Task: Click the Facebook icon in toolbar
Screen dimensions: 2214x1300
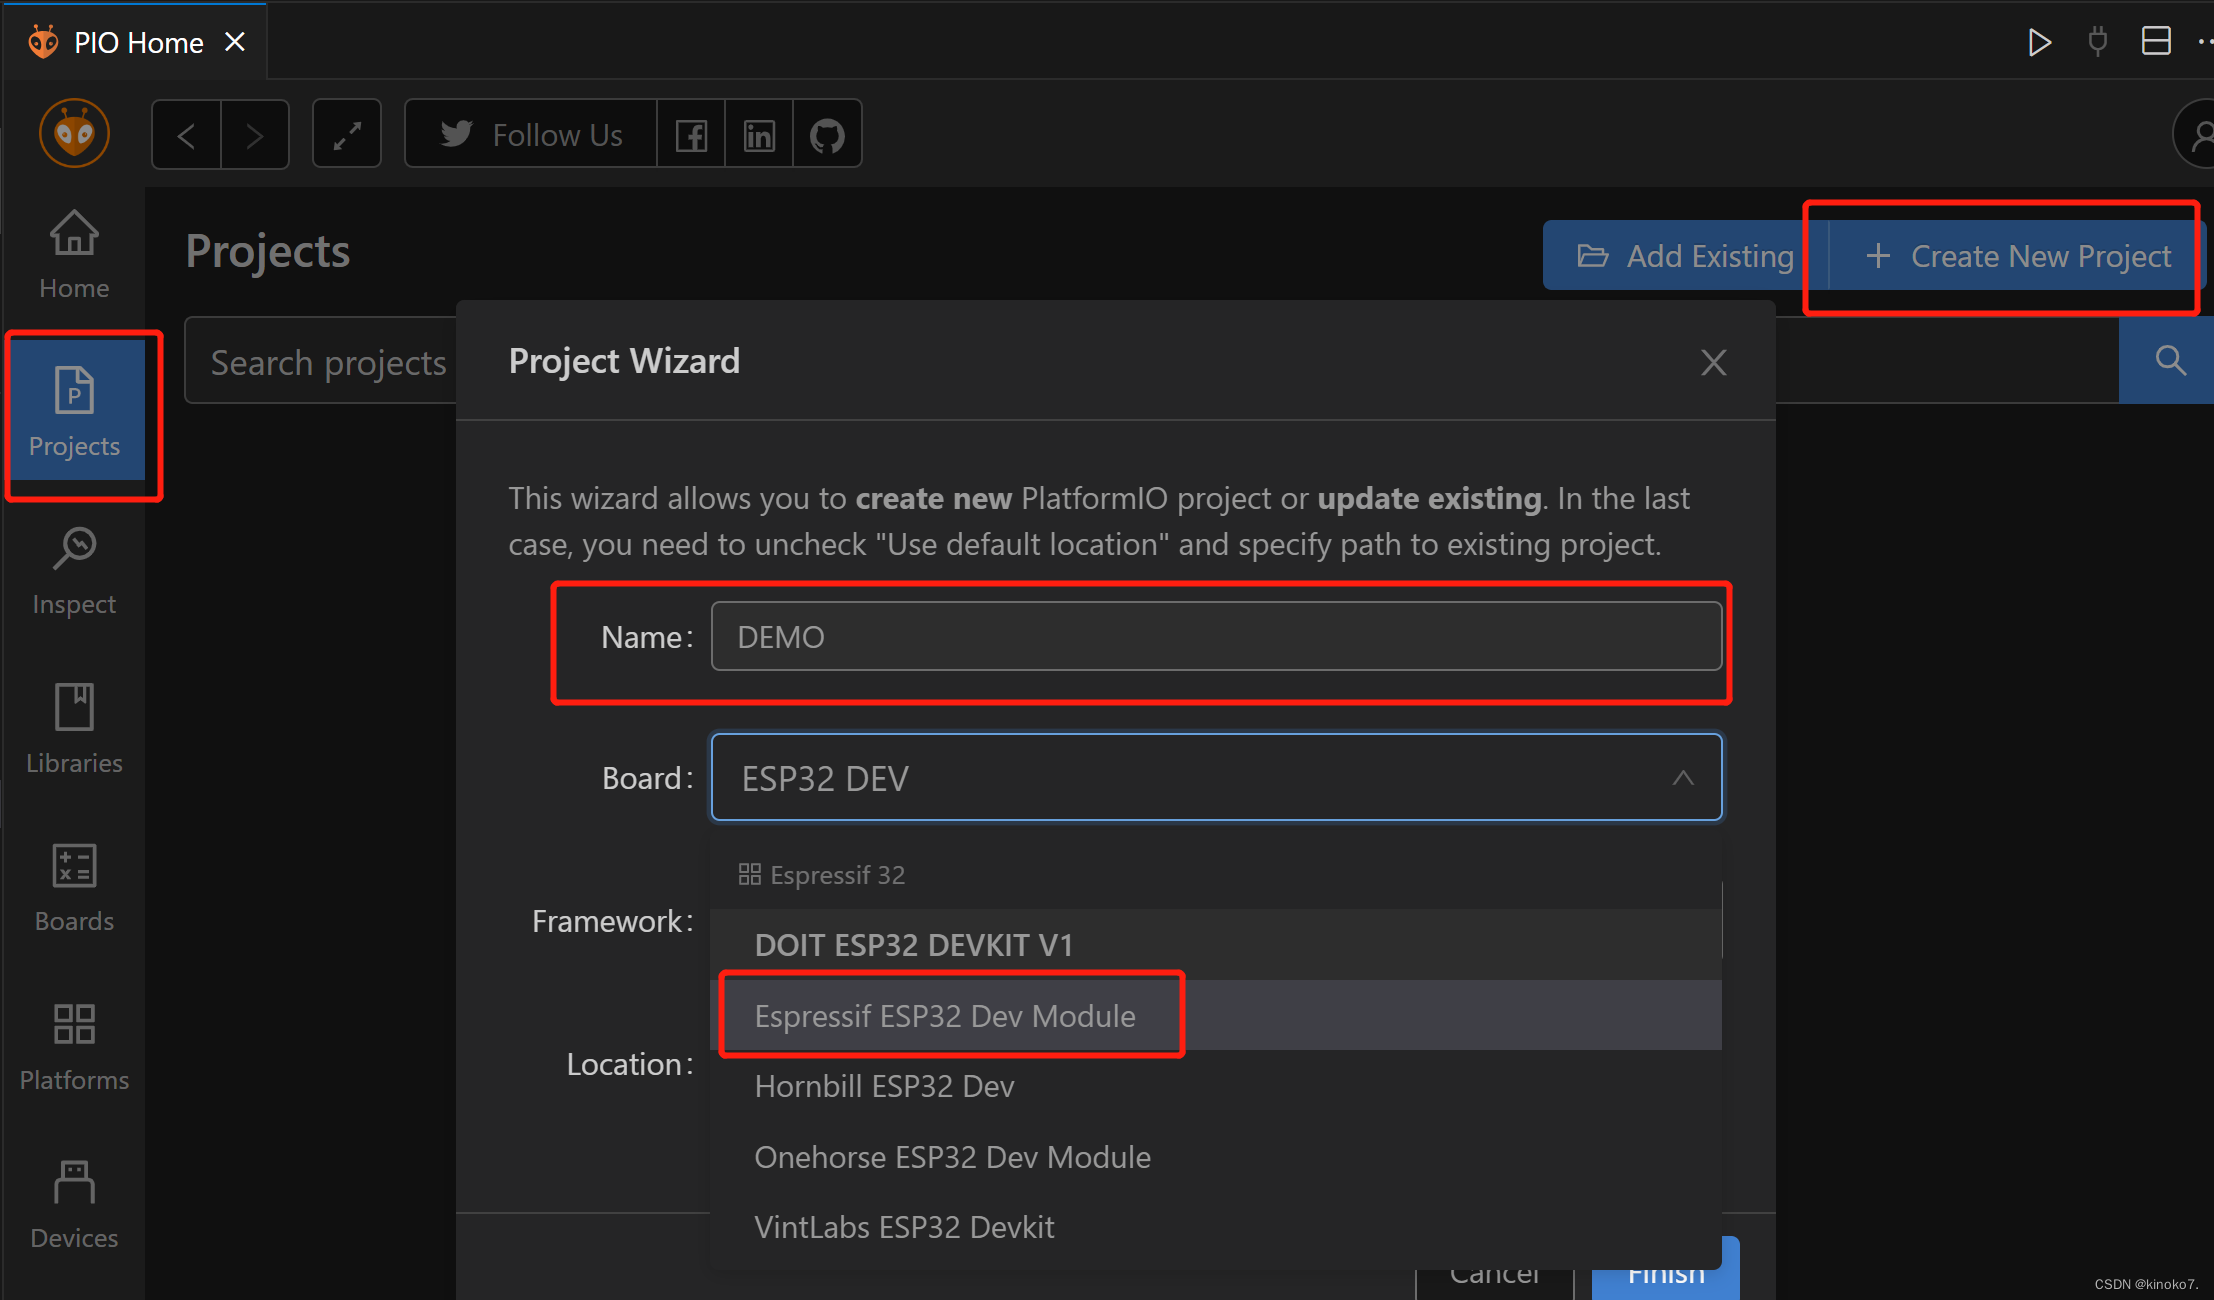Action: (691, 134)
